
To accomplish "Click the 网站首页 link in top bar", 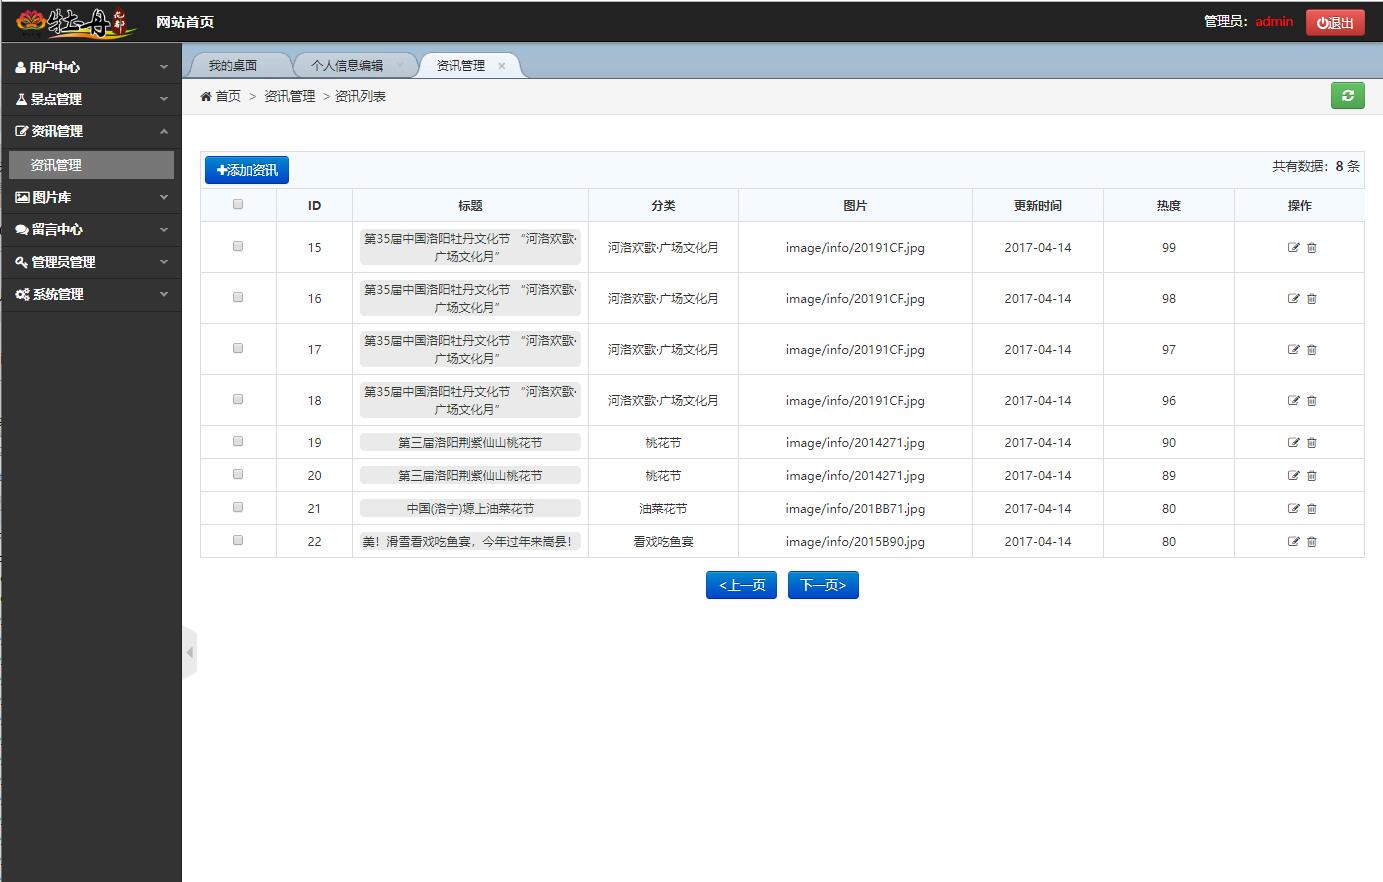I will [185, 20].
